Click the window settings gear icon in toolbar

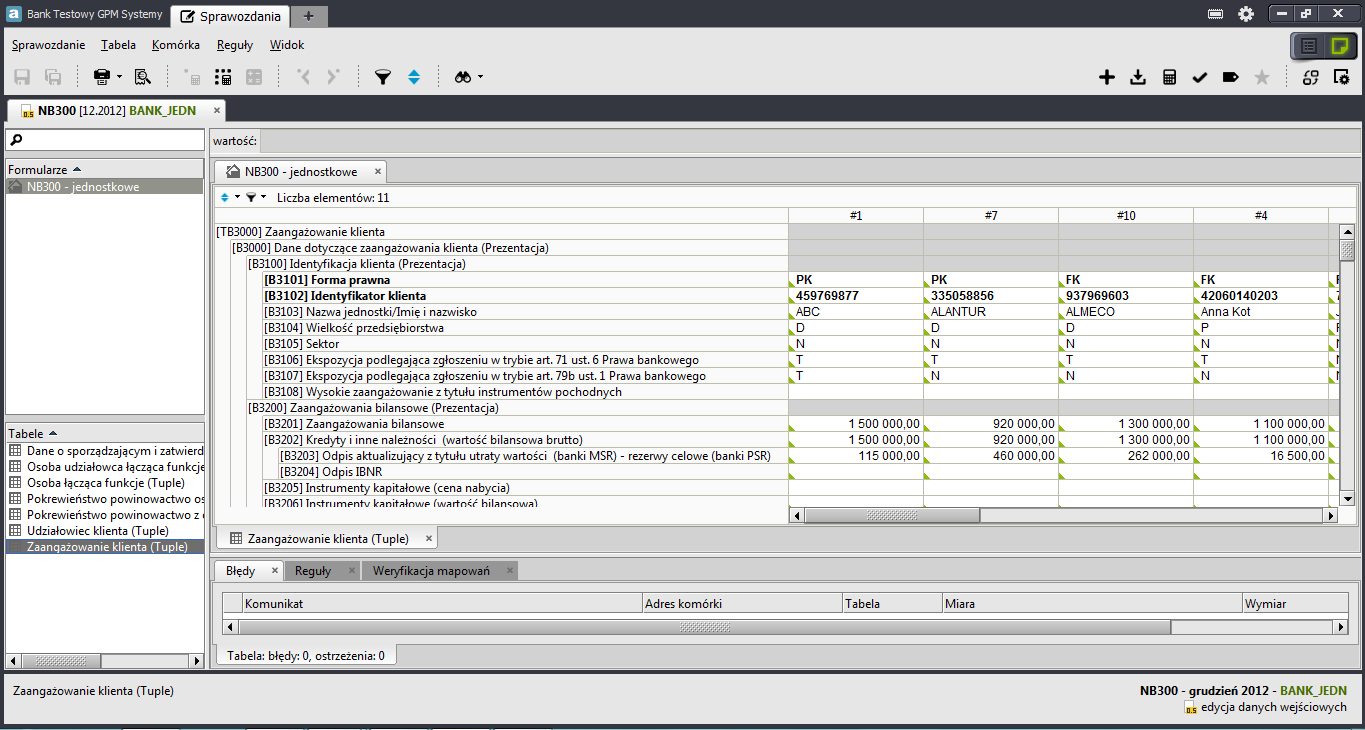point(1342,77)
